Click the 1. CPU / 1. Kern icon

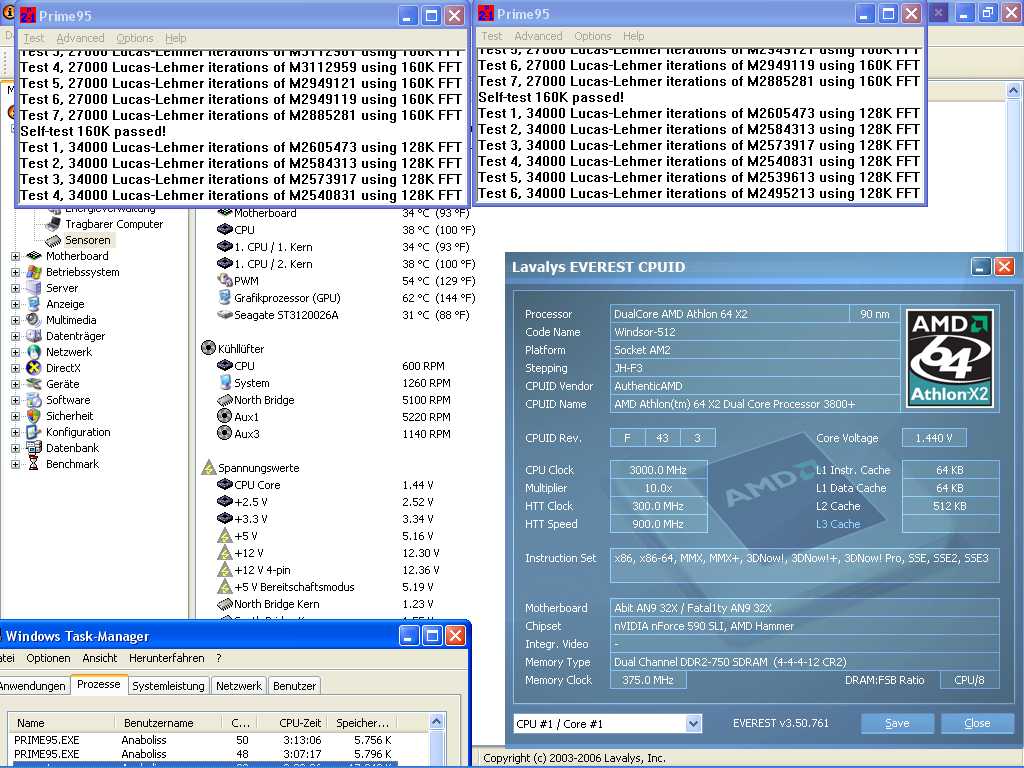(x=225, y=247)
